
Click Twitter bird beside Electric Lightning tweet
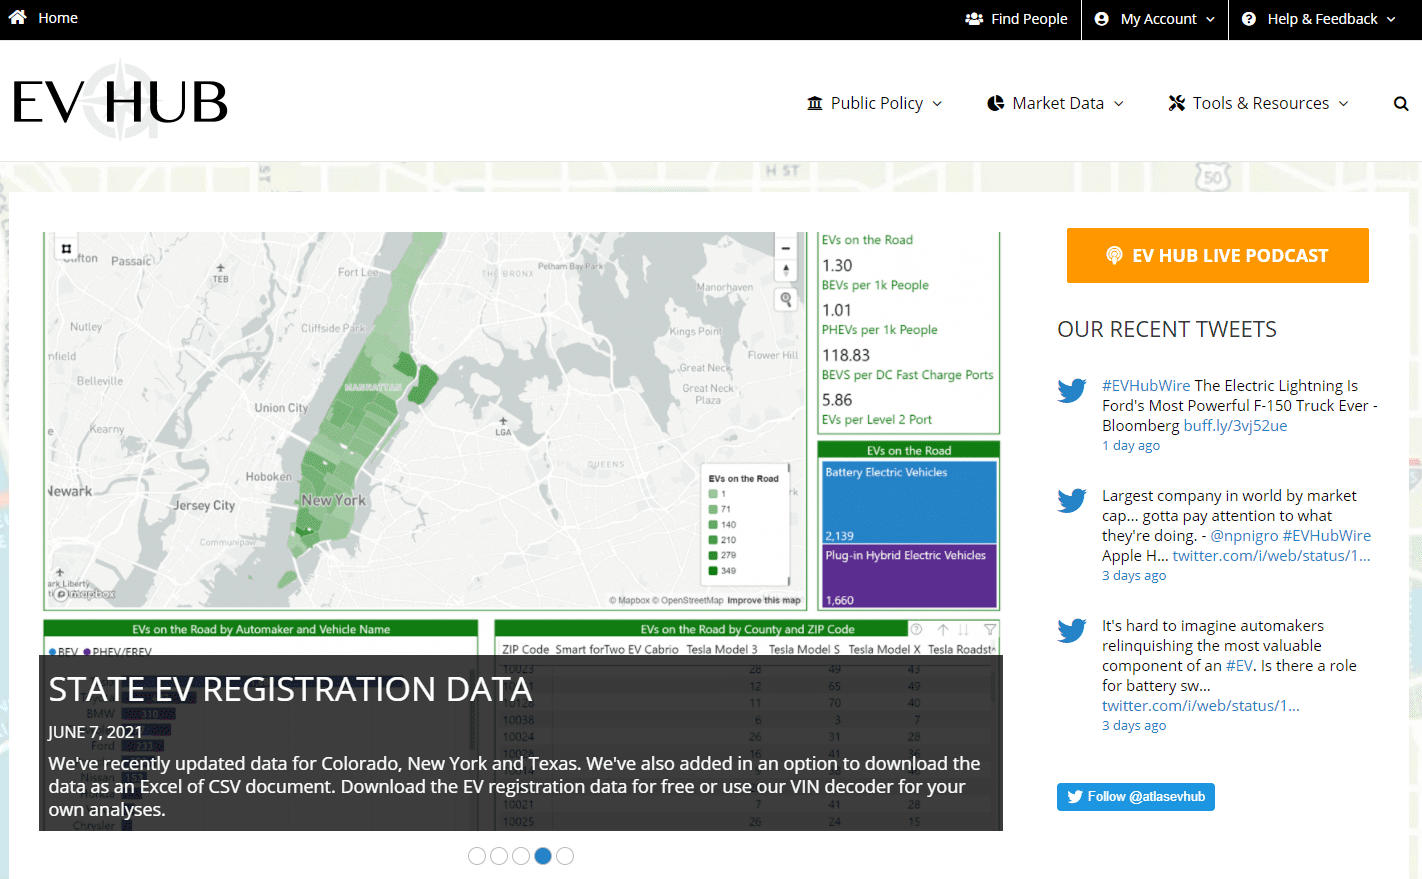click(1072, 390)
